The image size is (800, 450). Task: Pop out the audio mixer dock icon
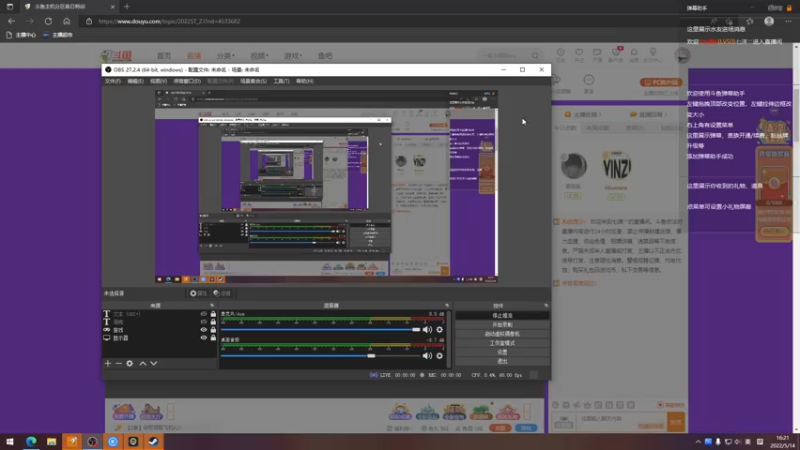447,306
